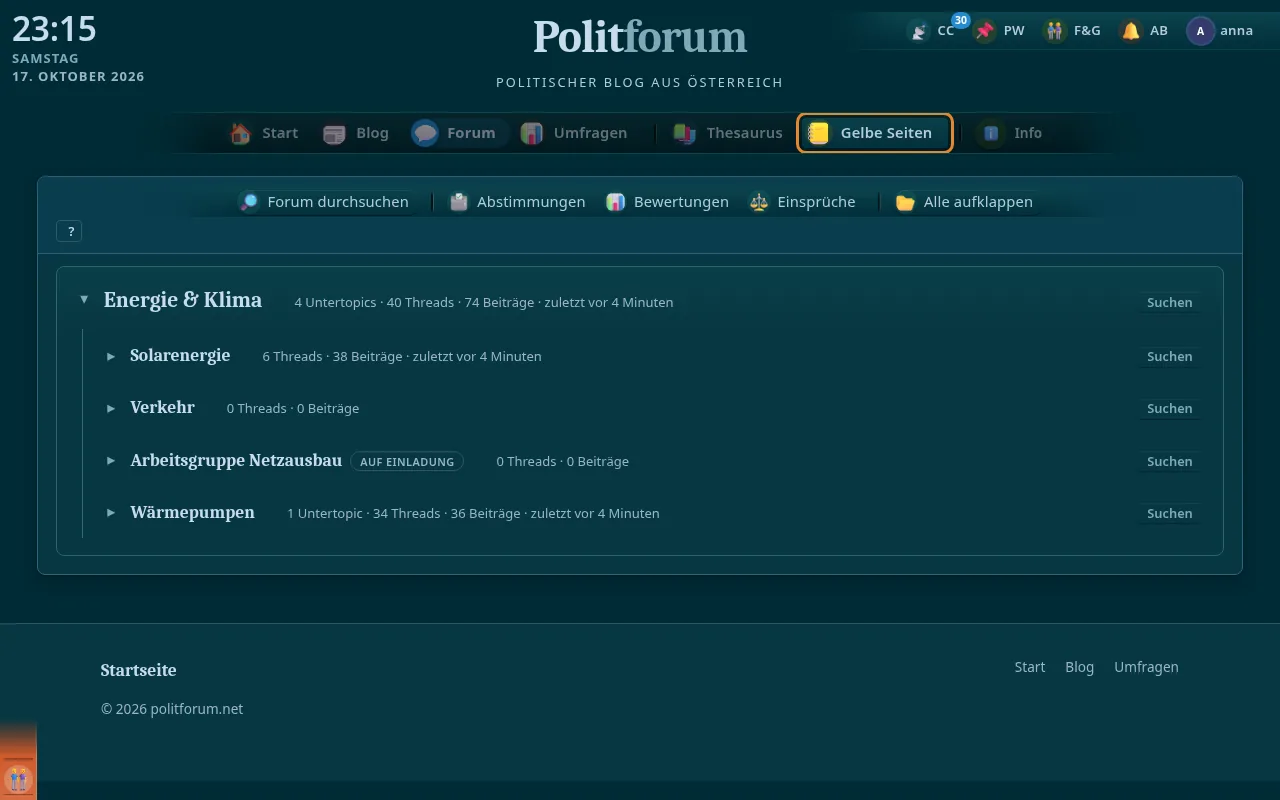Switch to the Forum tab
The image size is (1280, 800).
(x=459, y=133)
